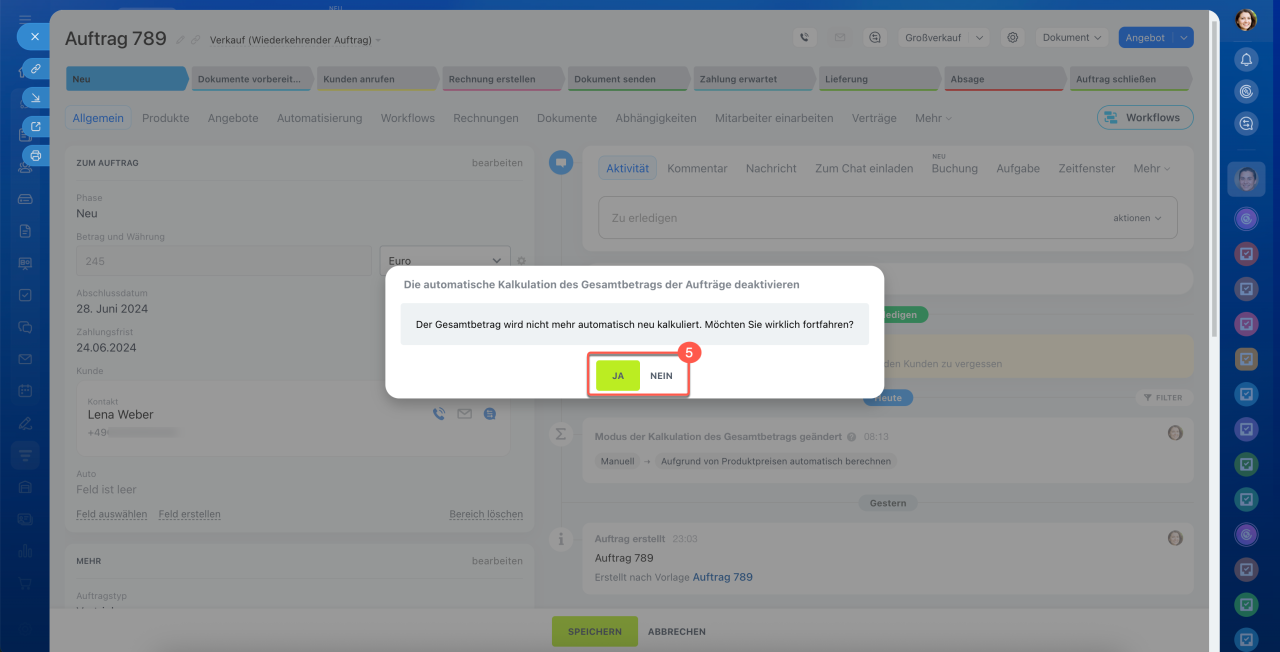Open the Euro currency dropdown

[x=445, y=260]
